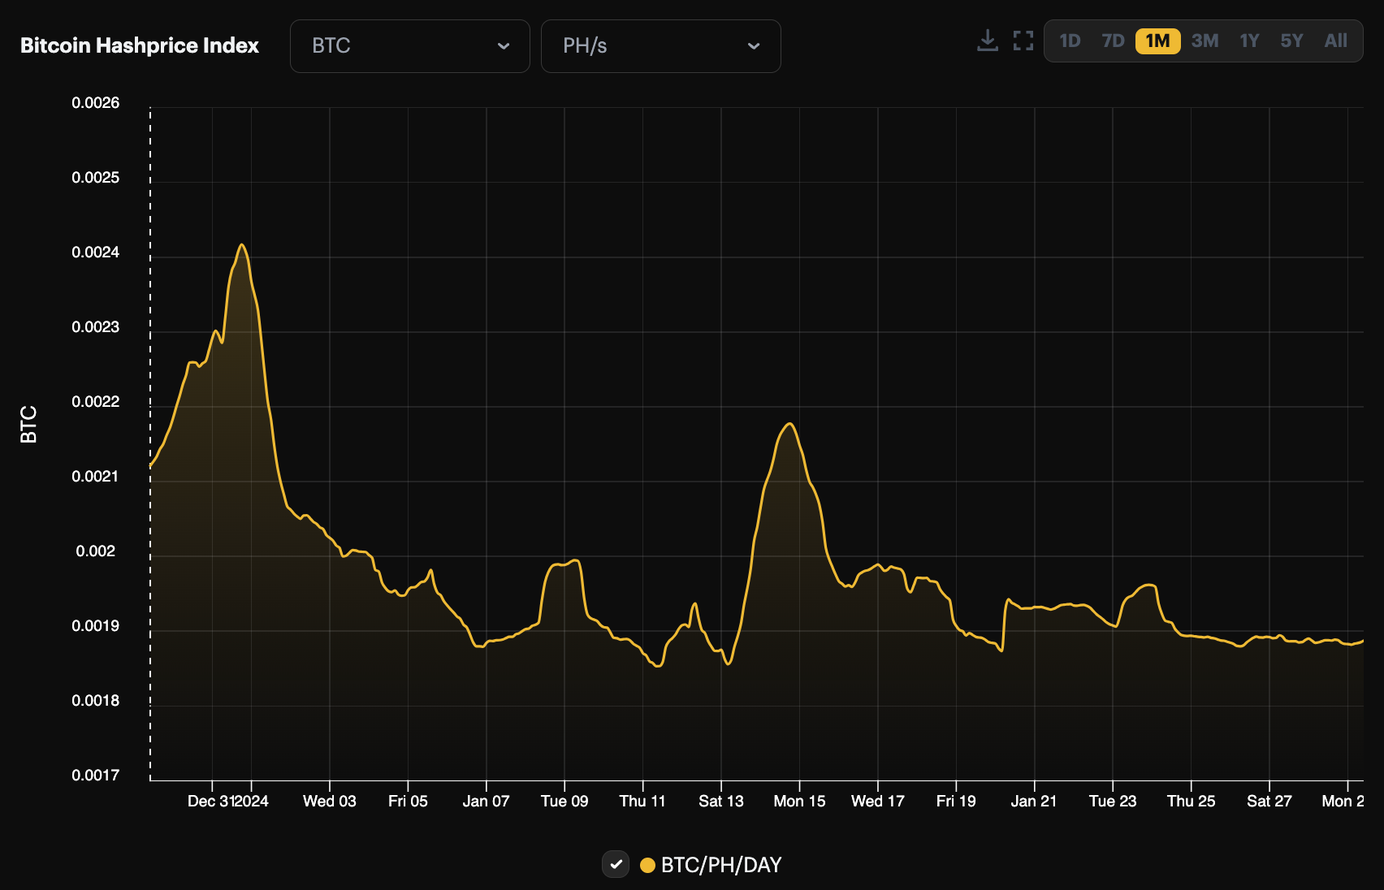Uncheck the series visibility checkmark
Image resolution: width=1384 pixels, height=890 pixels.
tap(615, 864)
